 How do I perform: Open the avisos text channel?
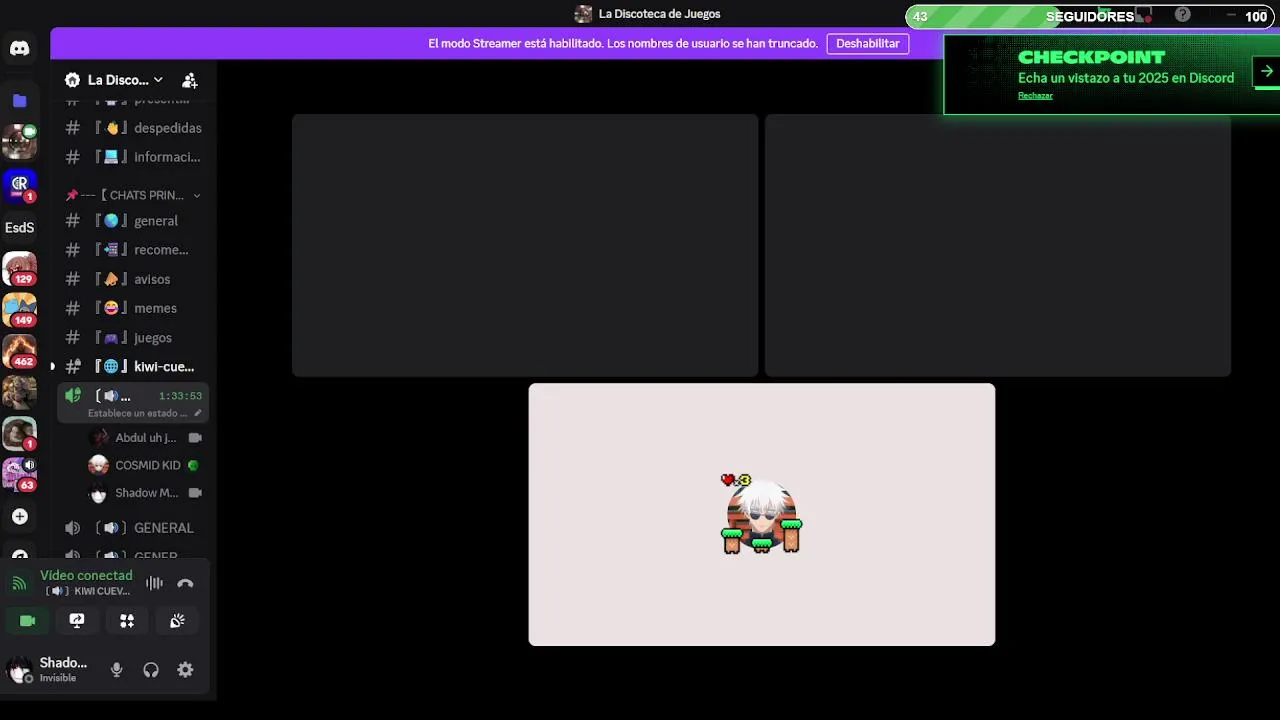pos(133,279)
